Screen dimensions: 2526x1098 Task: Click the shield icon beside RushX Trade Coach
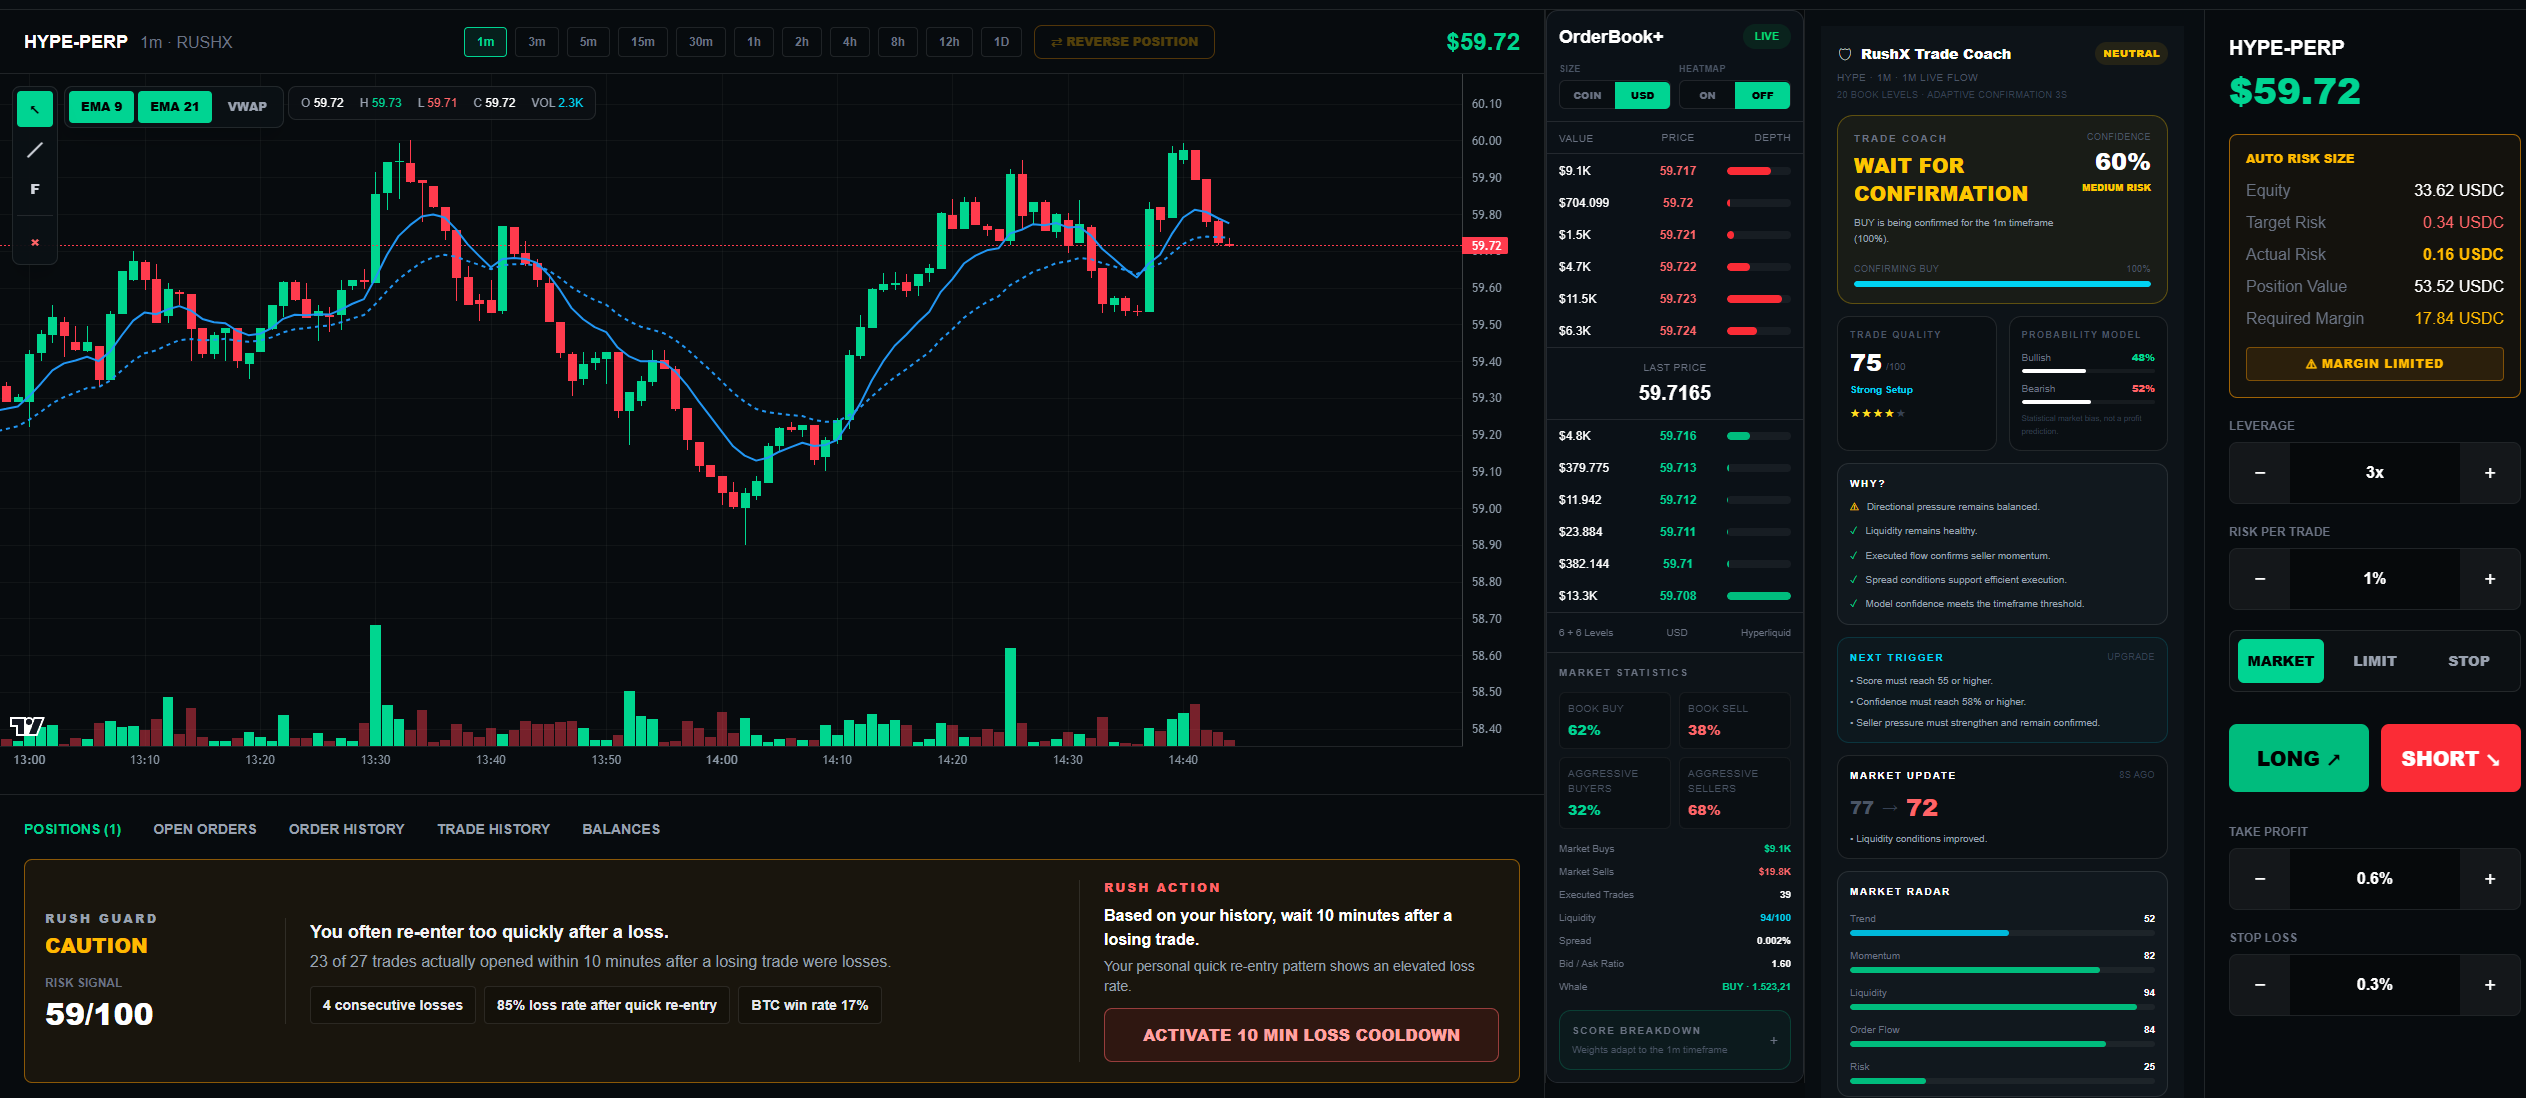[x=1845, y=54]
